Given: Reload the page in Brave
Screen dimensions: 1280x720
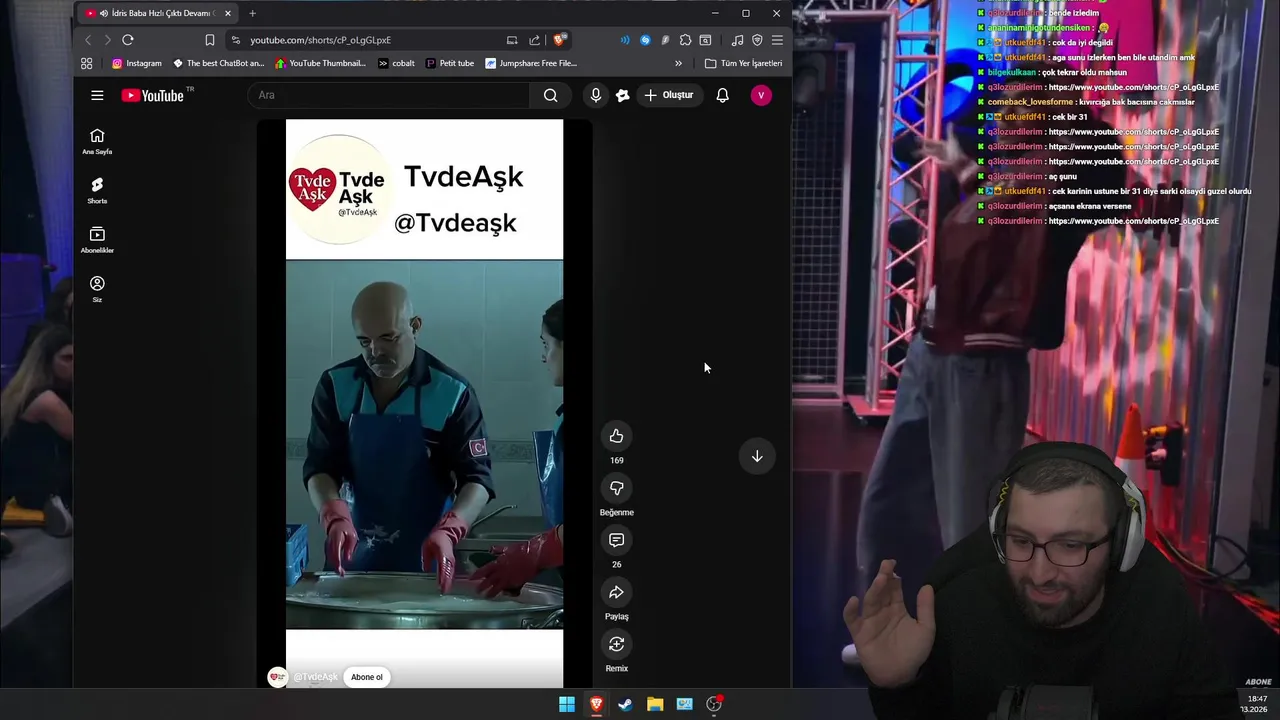Looking at the screenshot, I should [x=128, y=40].
